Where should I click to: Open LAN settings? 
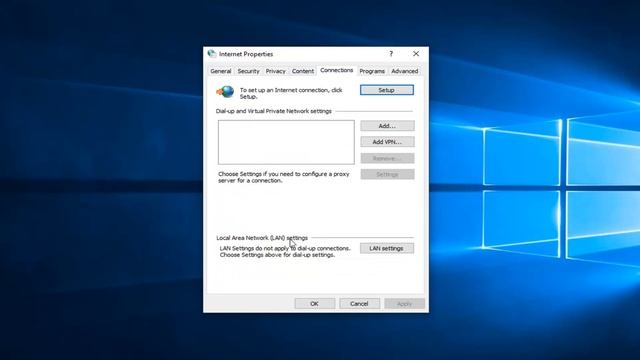(x=387, y=248)
